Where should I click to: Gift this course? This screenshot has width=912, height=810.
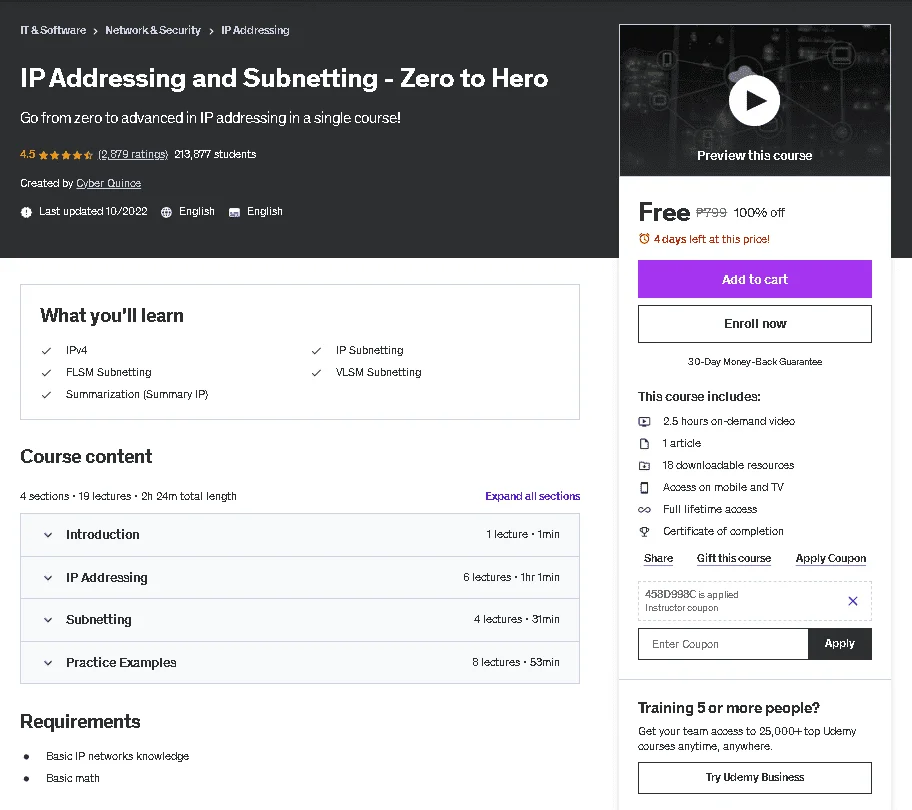point(734,558)
